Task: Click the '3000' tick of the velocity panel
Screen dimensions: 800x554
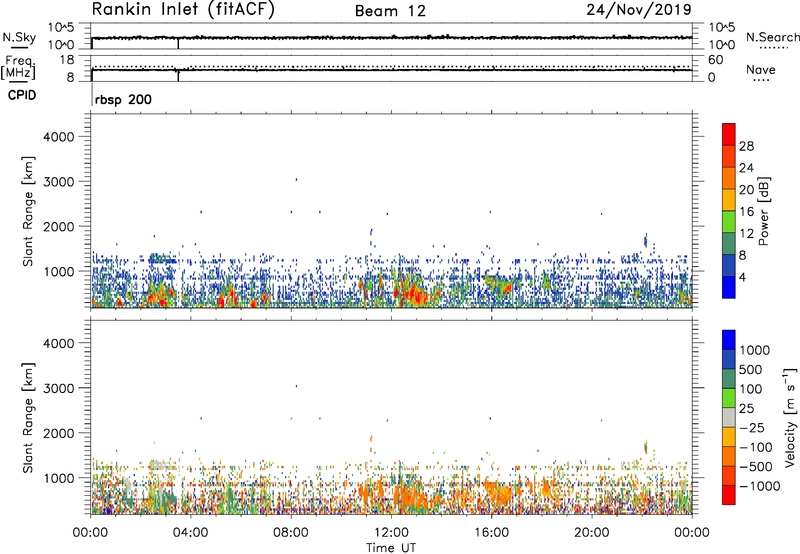Action: point(59,388)
